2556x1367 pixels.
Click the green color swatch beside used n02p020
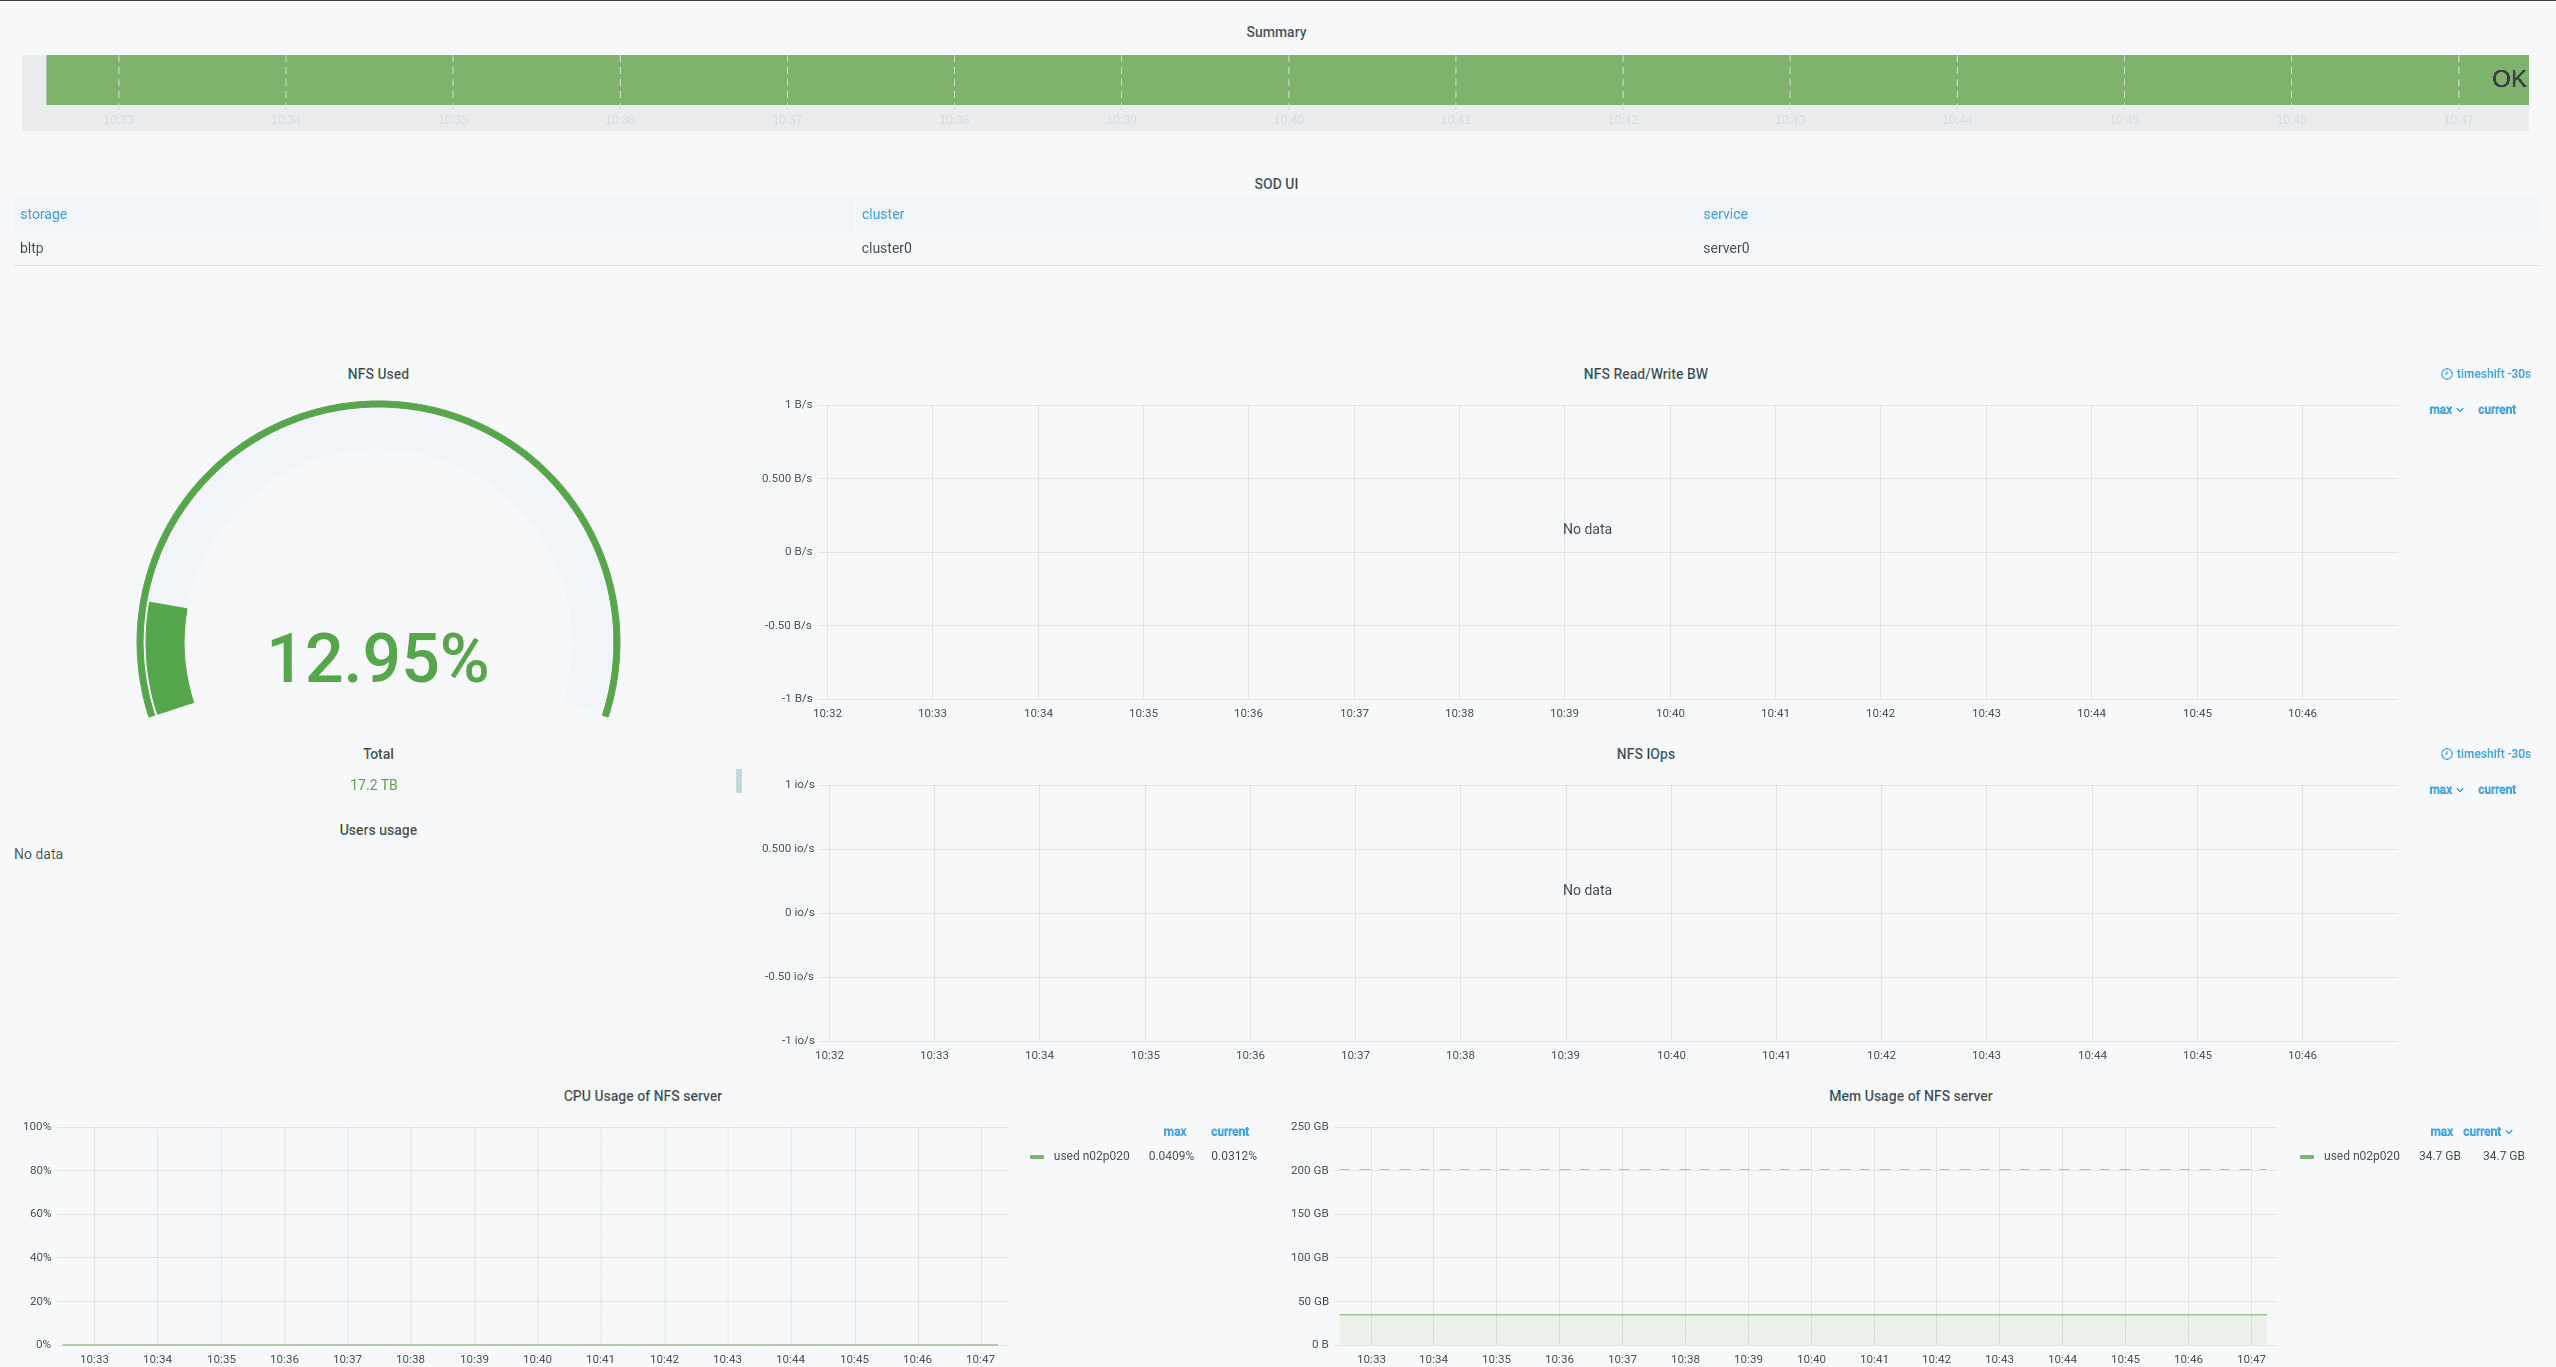(1037, 1155)
